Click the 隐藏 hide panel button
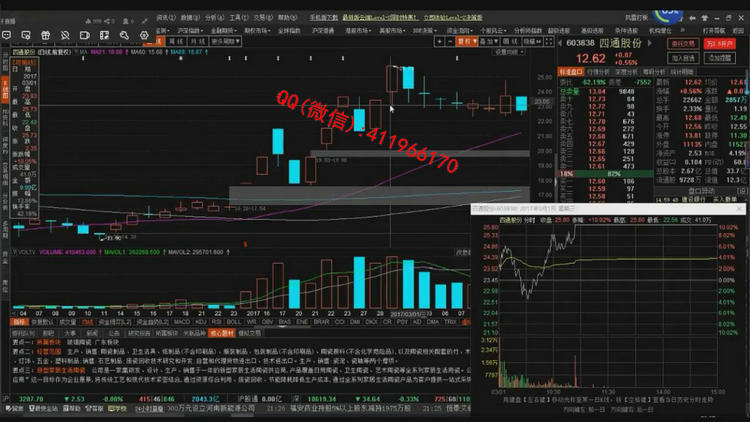 pyautogui.click(x=532, y=42)
